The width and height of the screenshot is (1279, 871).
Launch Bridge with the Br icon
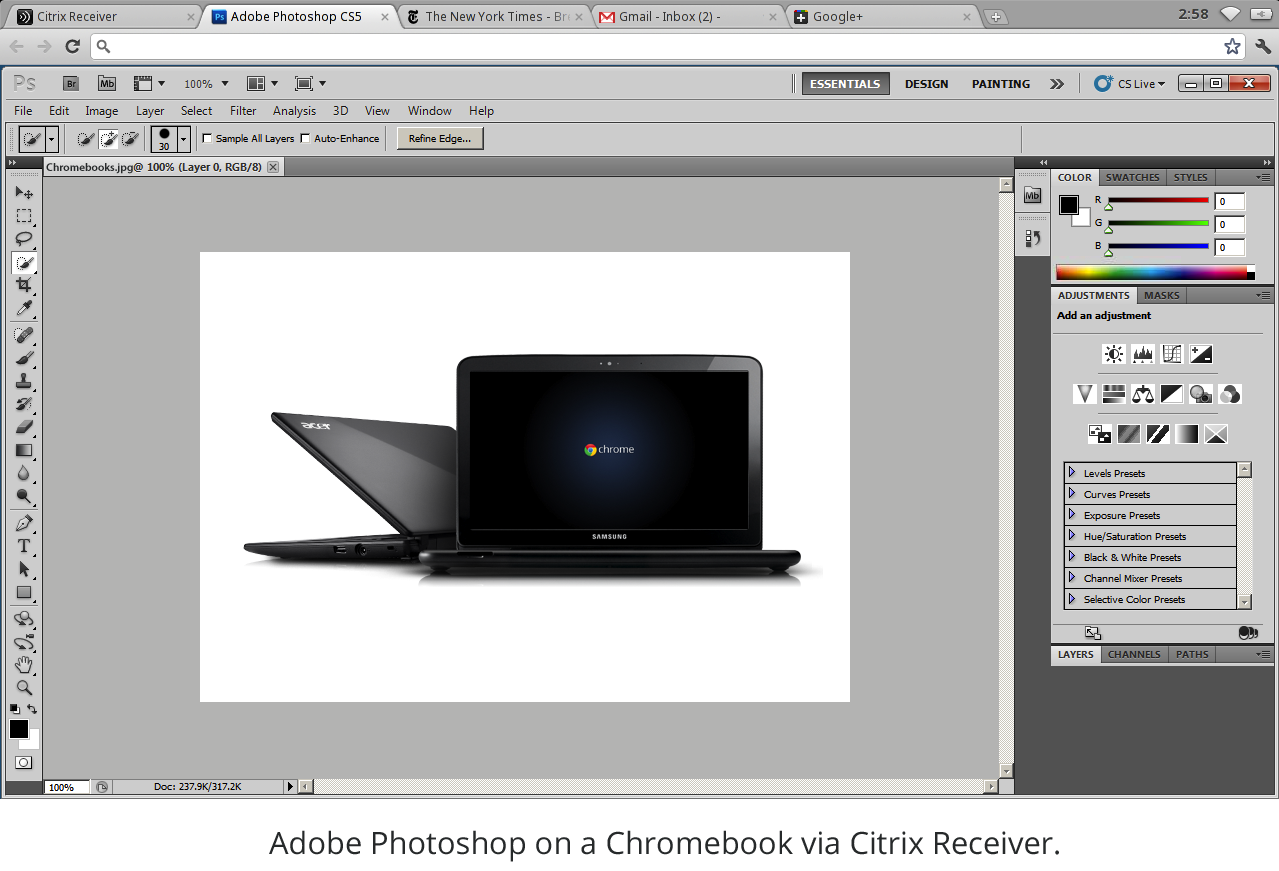(x=71, y=84)
